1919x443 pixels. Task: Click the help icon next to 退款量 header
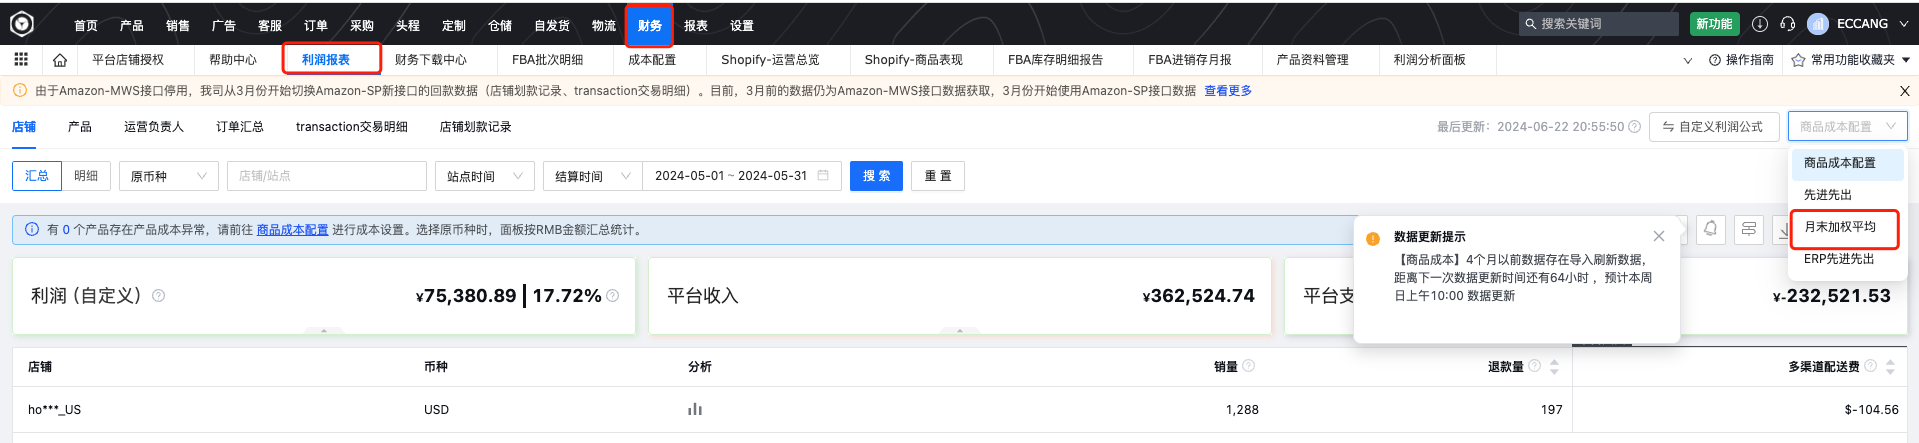pos(1534,366)
